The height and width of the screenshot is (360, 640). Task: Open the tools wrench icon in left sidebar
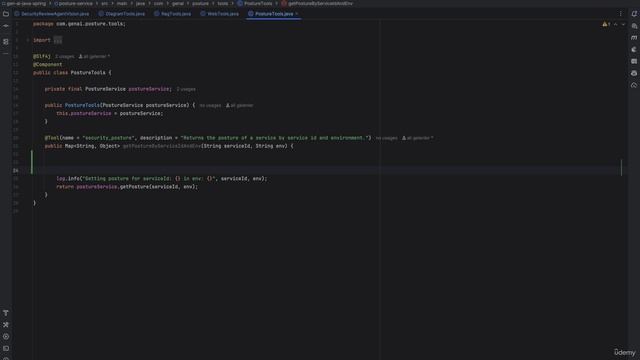click(x=6, y=325)
